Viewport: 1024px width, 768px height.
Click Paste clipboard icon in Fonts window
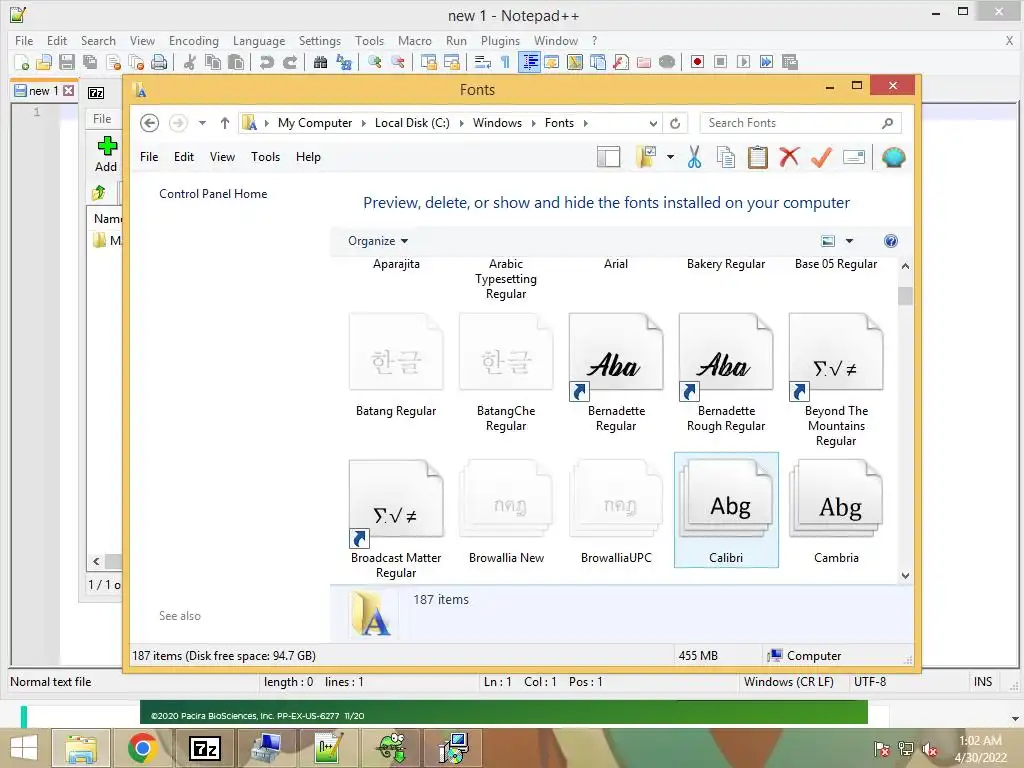click(x=758, y=157)
